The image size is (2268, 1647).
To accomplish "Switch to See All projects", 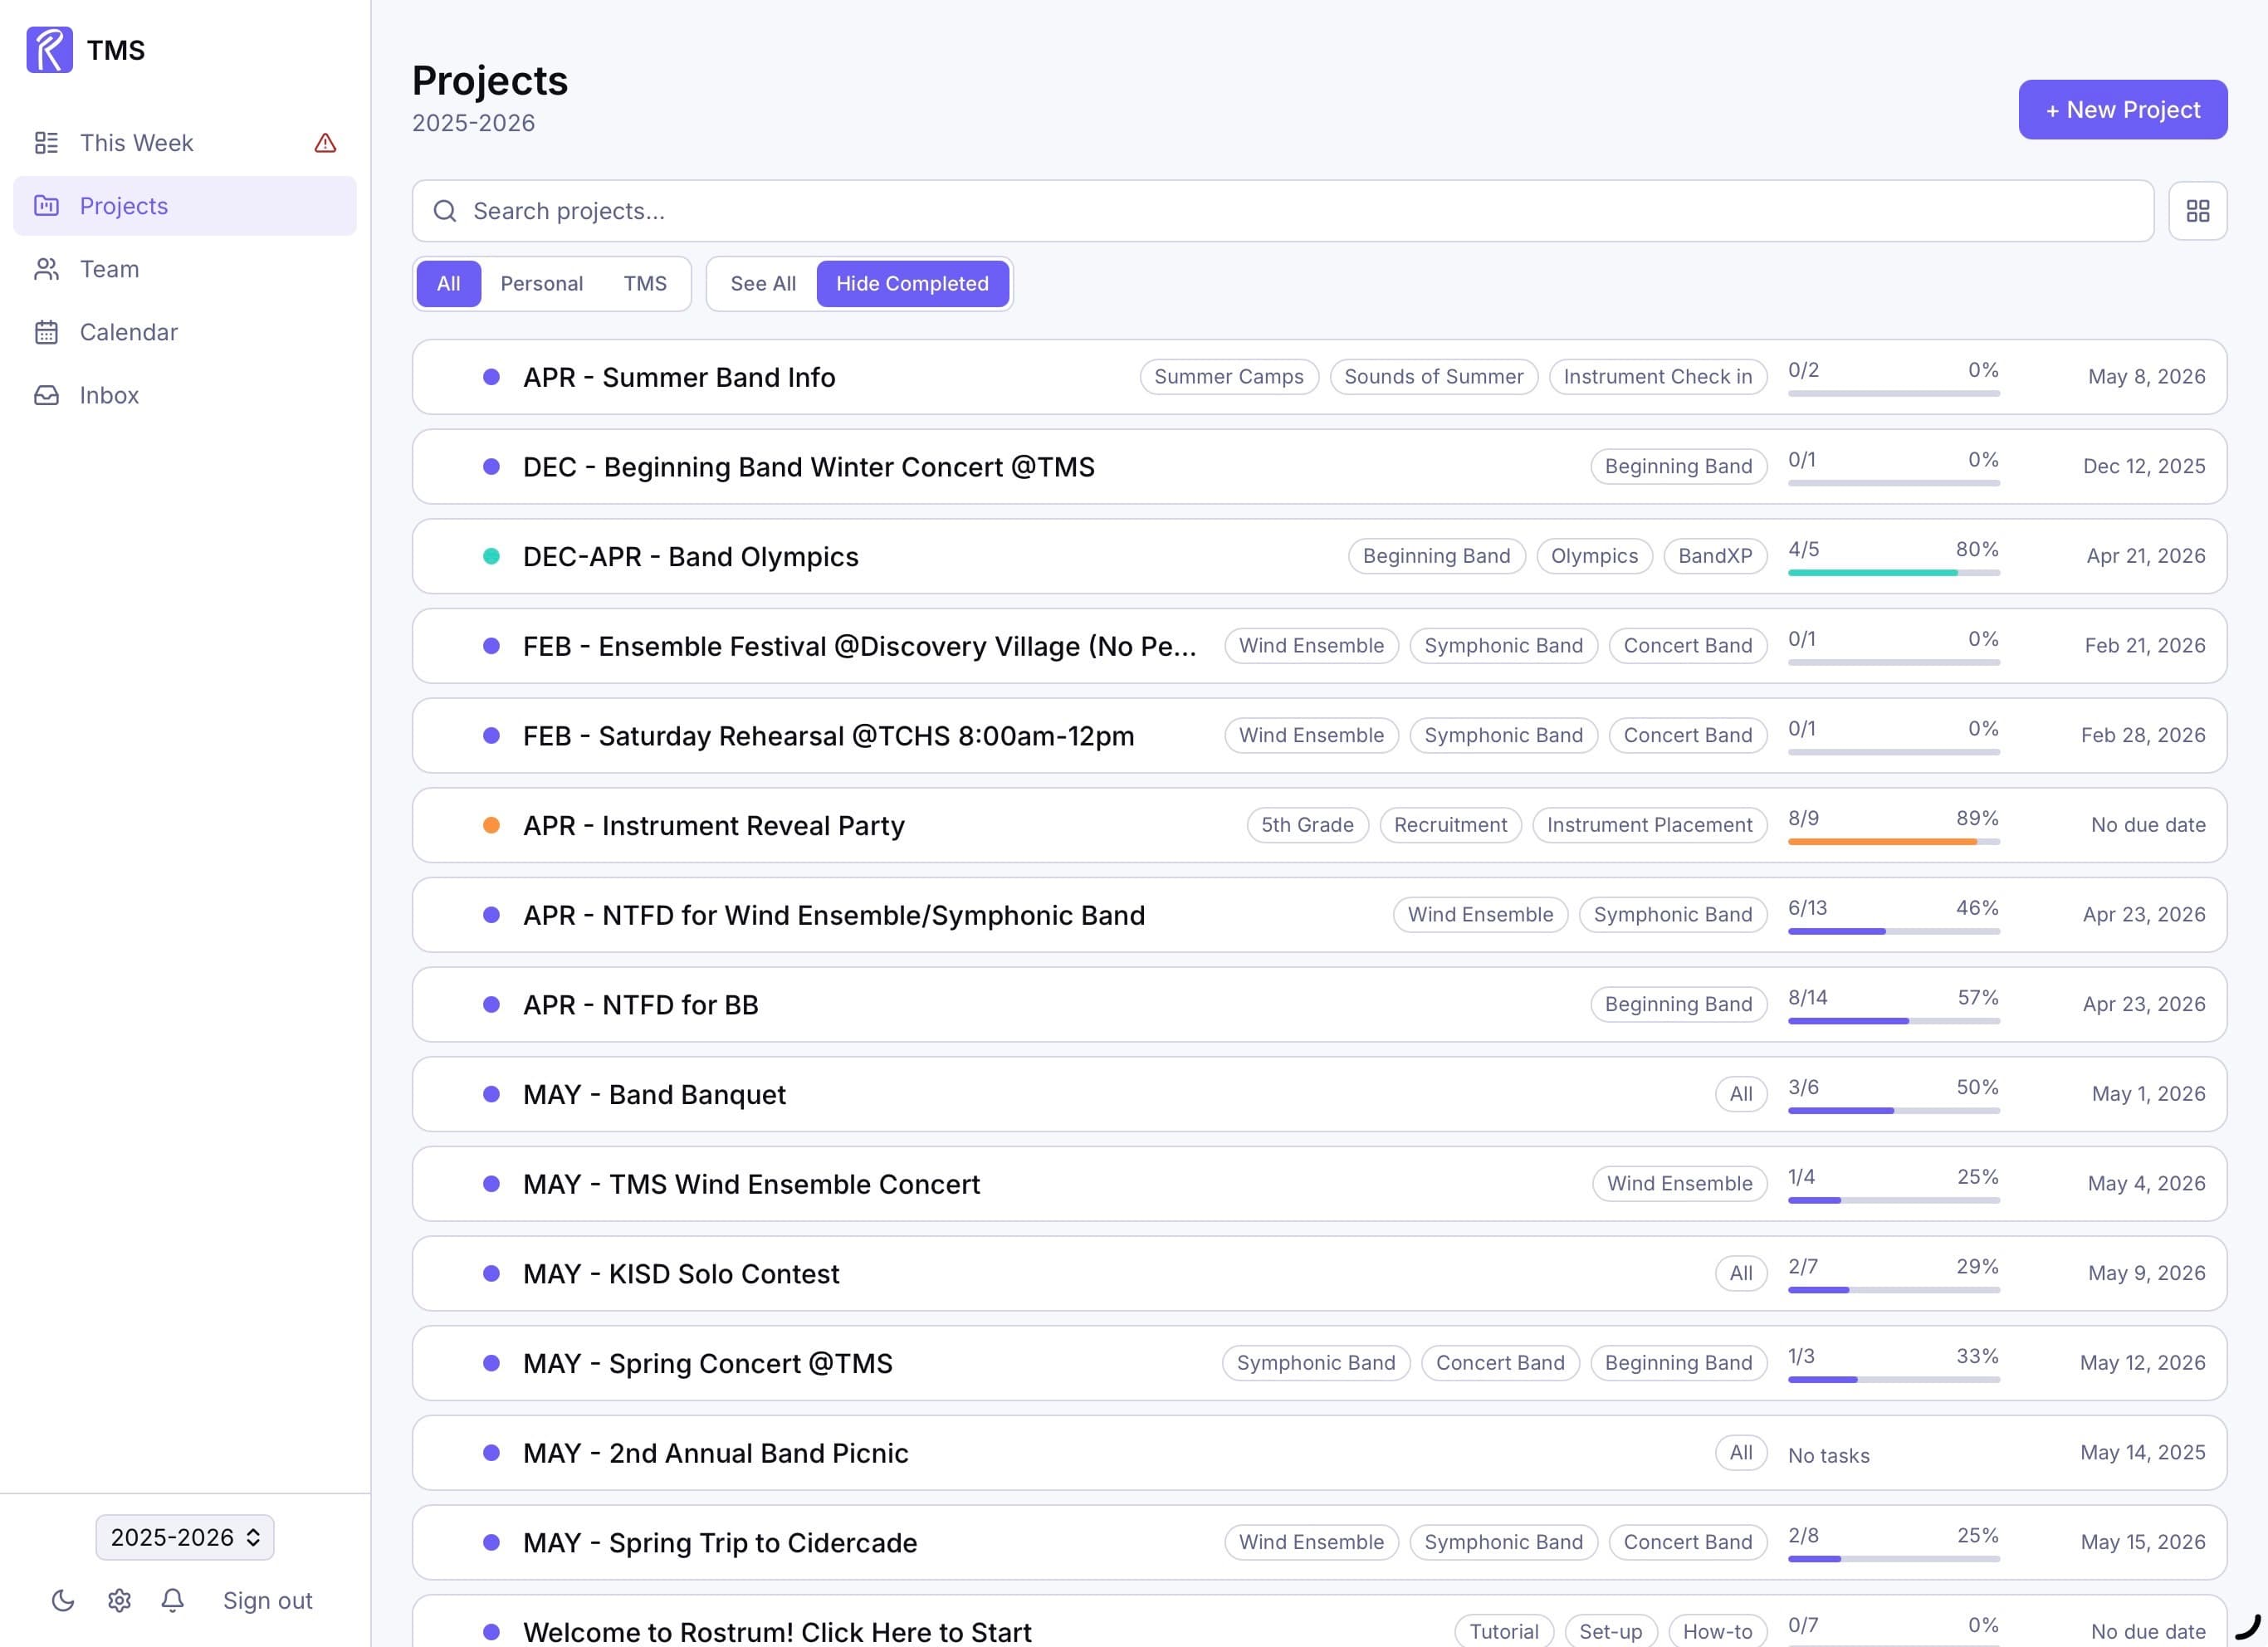I will [x=763, y=284].
